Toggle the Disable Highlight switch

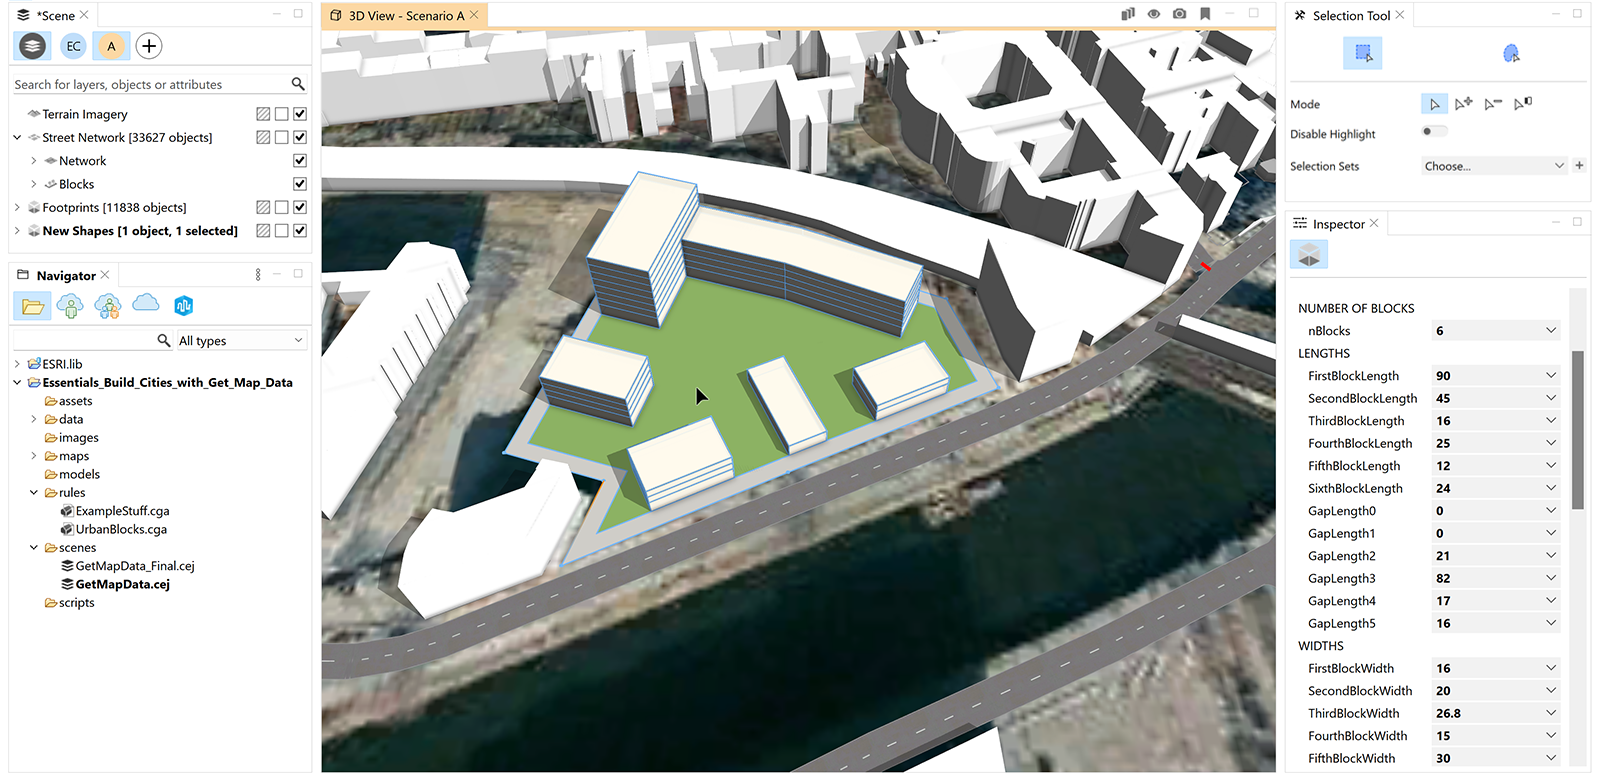point(1433,132)
